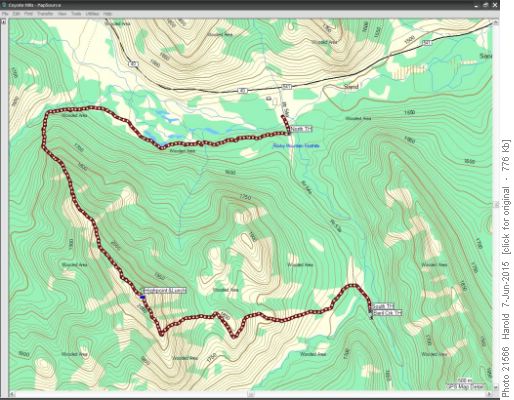The image size is (514, 400).
Task: Click the Sand Crk TH waypoint label
Action: [x=387, y=313]
